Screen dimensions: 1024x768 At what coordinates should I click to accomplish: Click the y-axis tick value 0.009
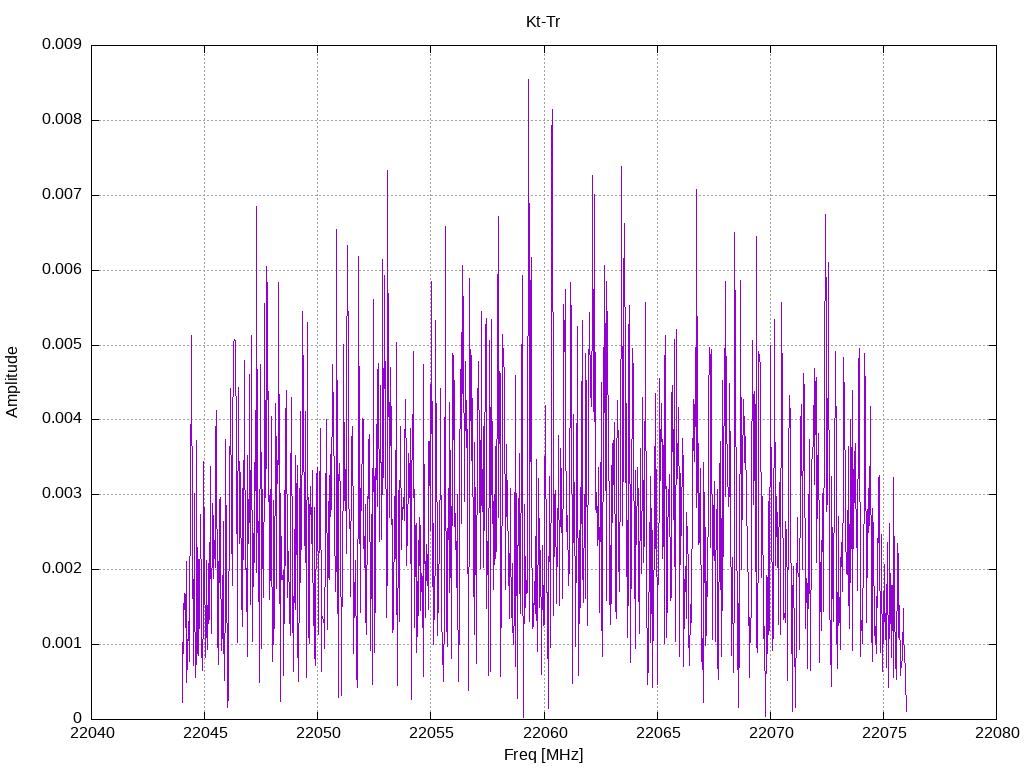[62, 44]
